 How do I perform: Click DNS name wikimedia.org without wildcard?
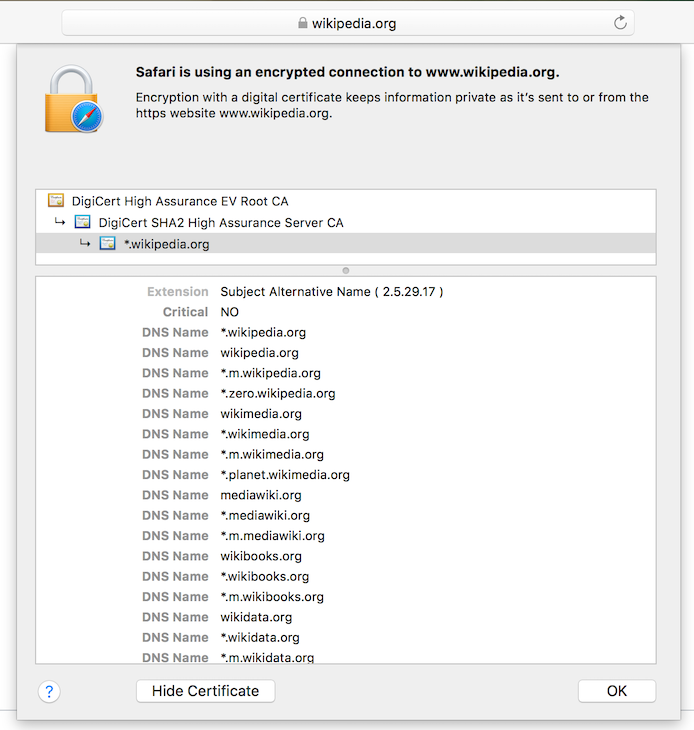coord(261,414)
